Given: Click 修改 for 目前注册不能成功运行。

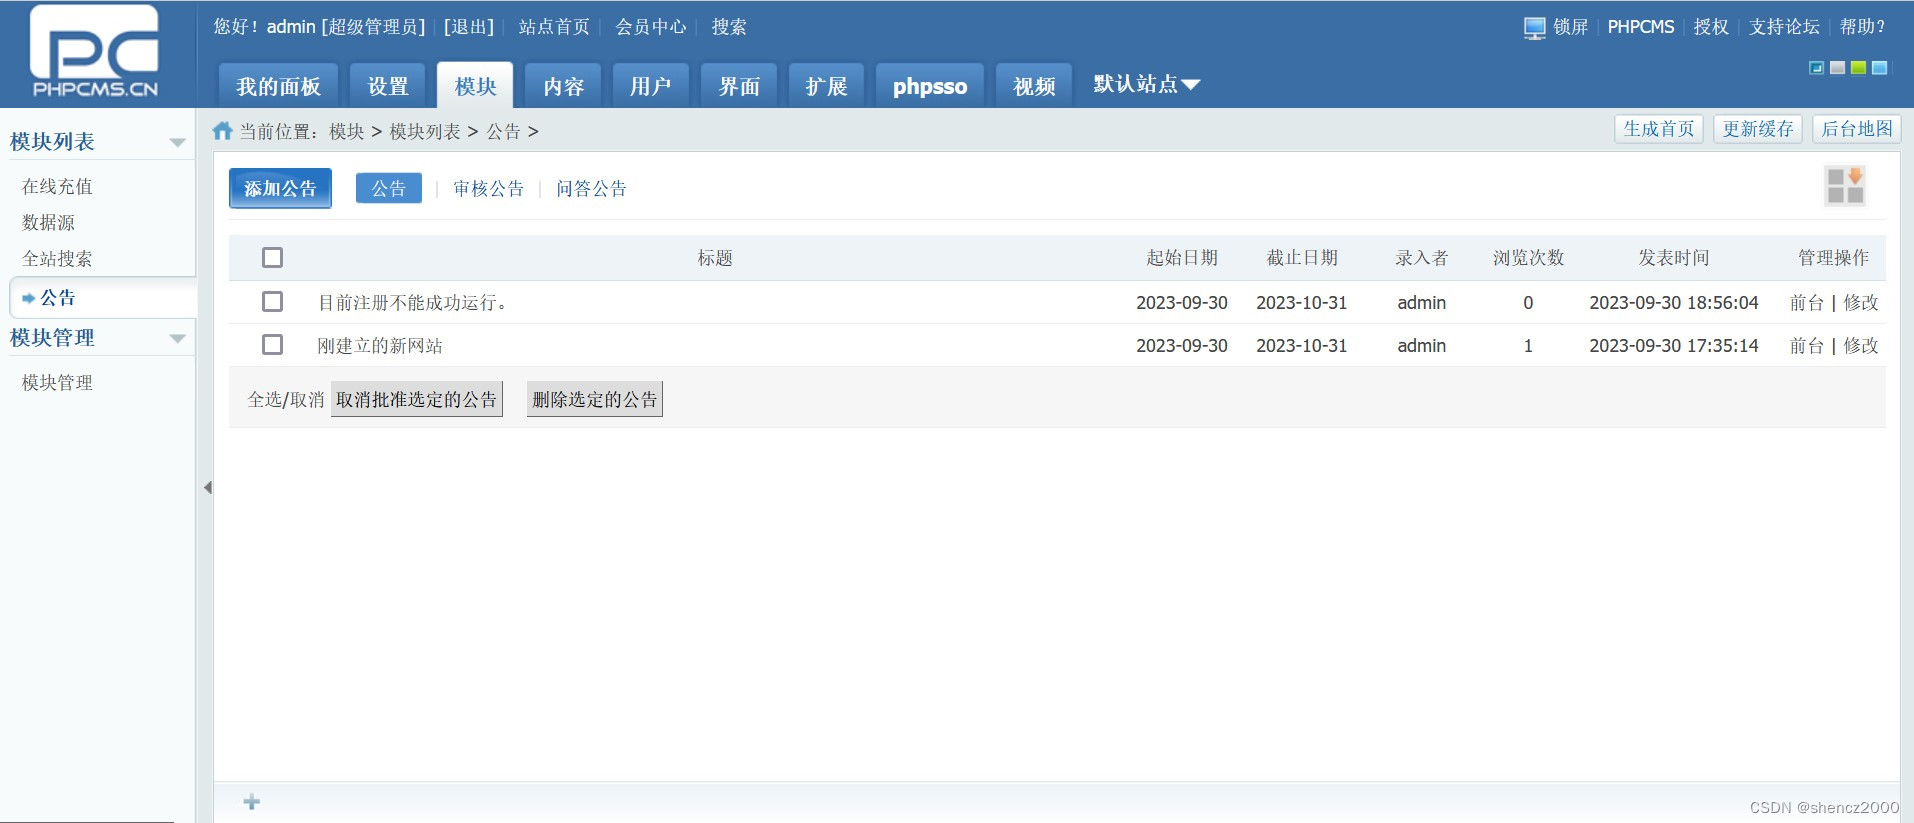Looking at the screenshot, I should (1861, 302).
